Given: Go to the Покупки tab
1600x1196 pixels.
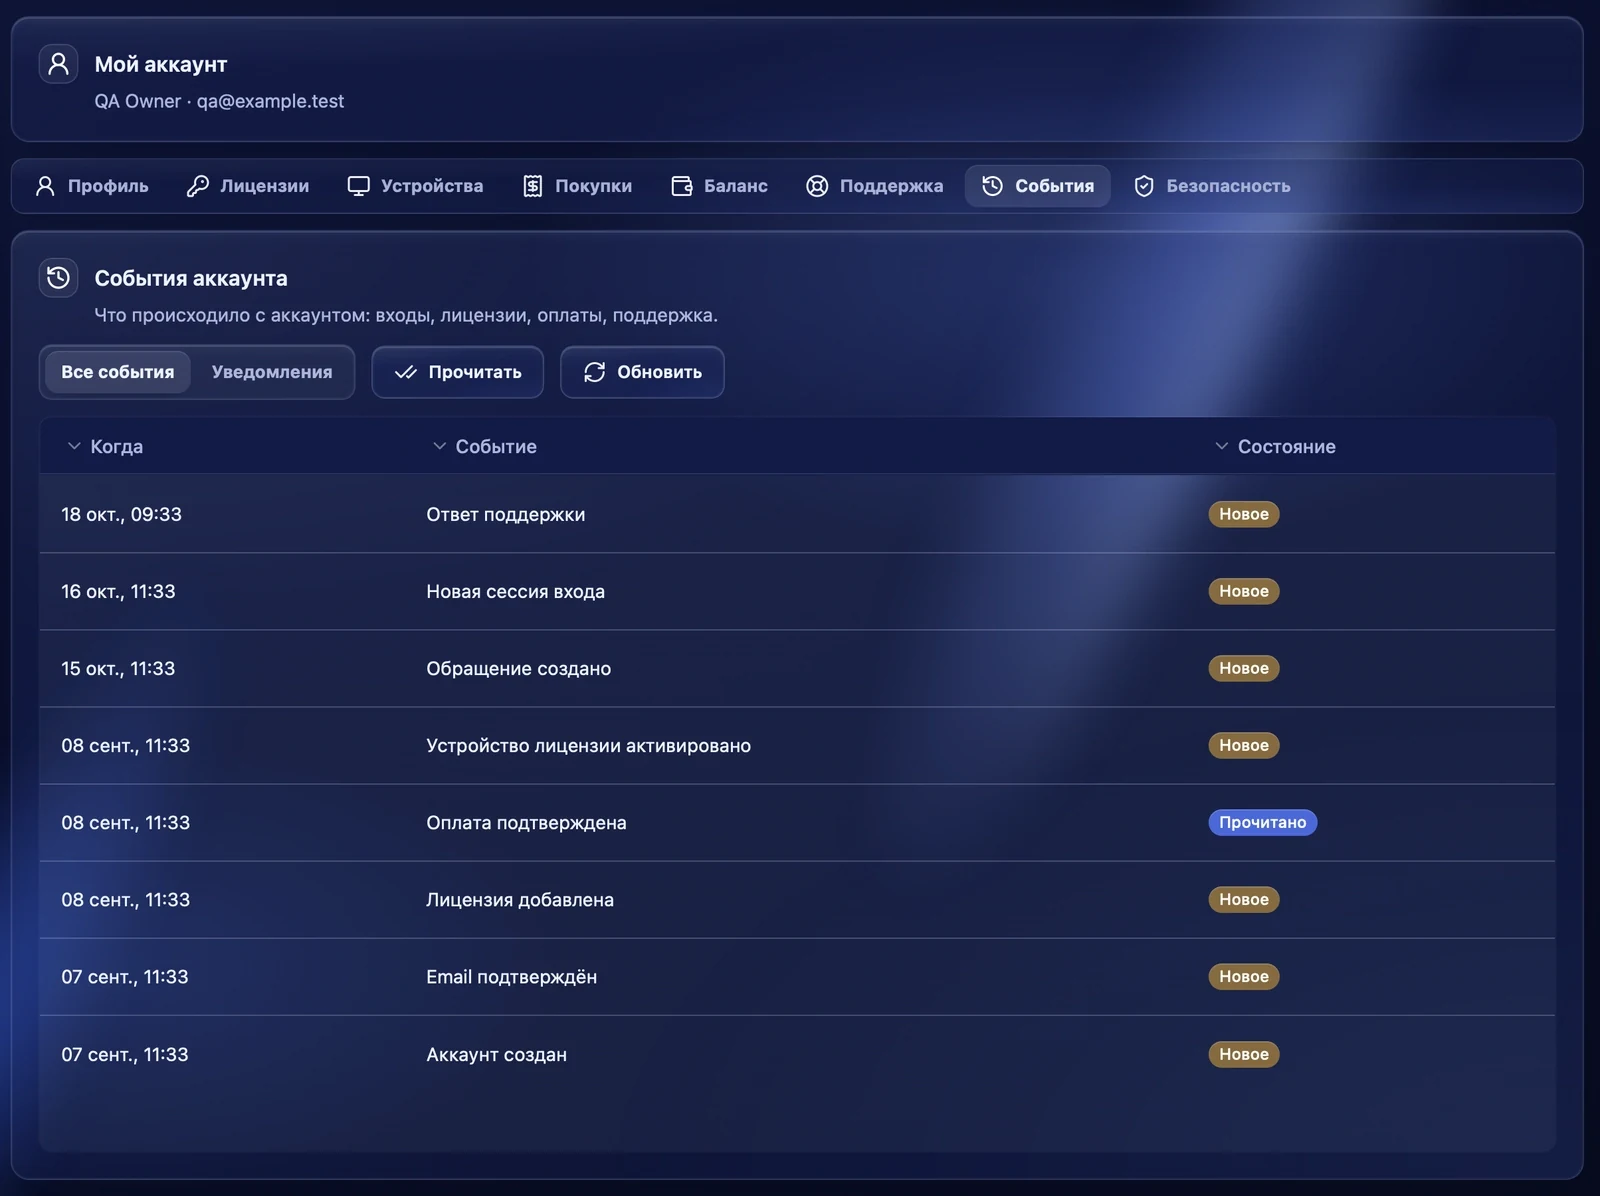Looking at the screenshot, I should click(577, 186).
